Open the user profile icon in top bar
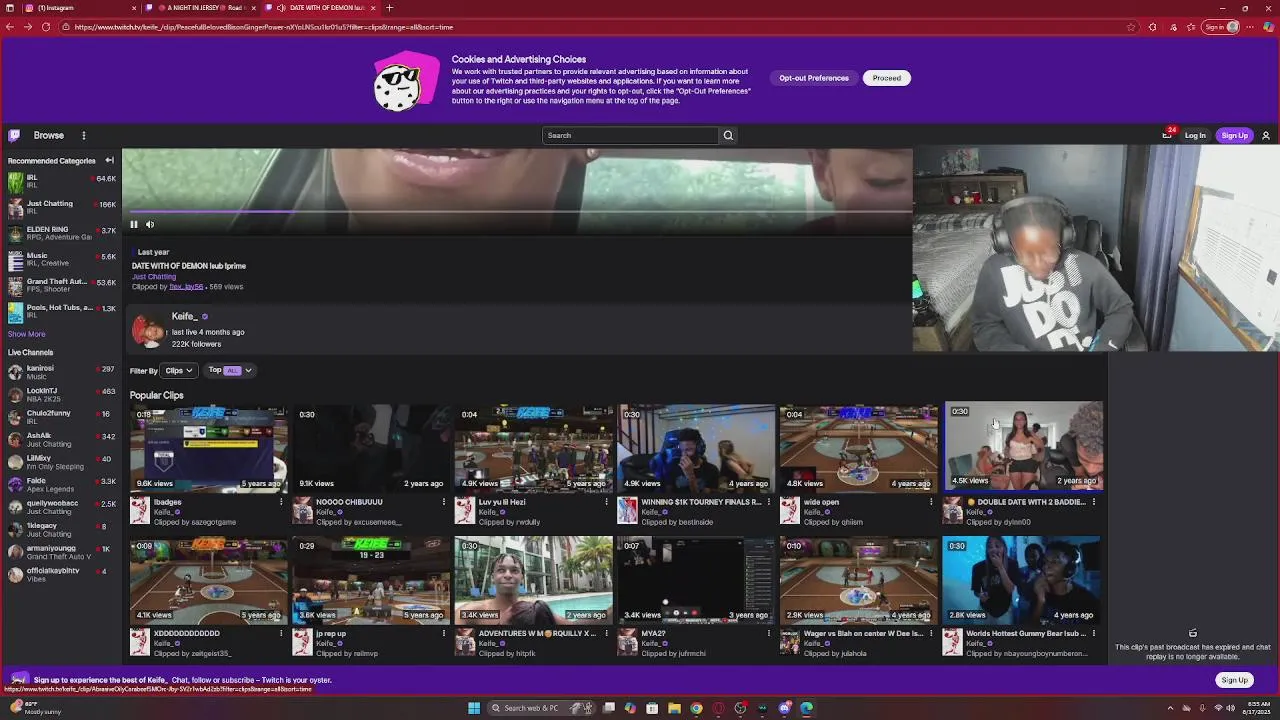1280x720 pixels. coord(1266,135)
